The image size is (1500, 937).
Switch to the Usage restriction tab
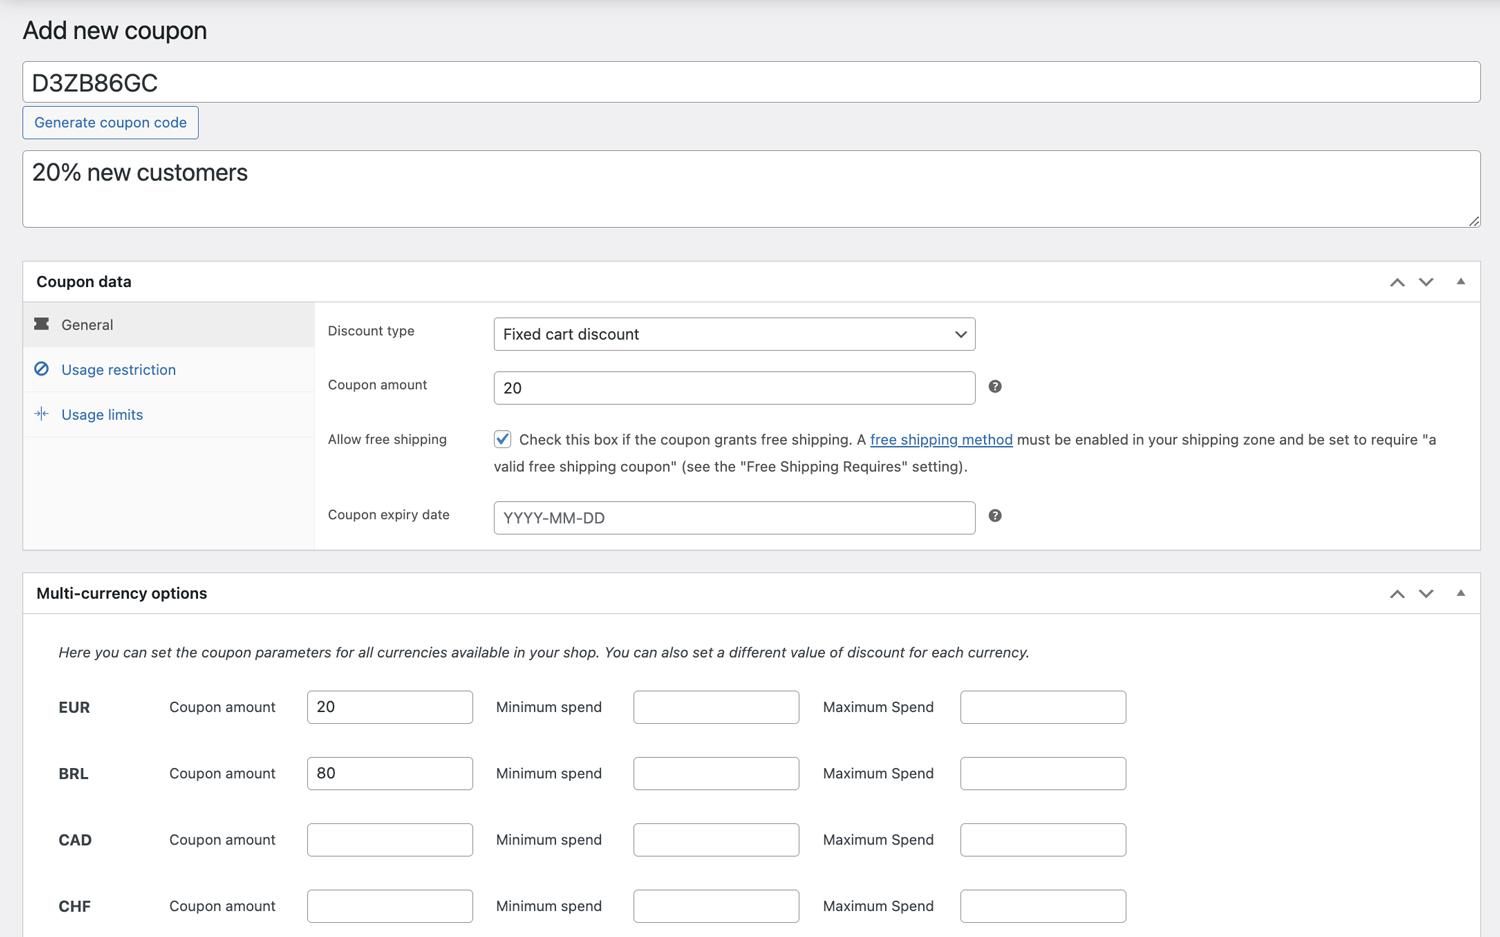point(118,370)
